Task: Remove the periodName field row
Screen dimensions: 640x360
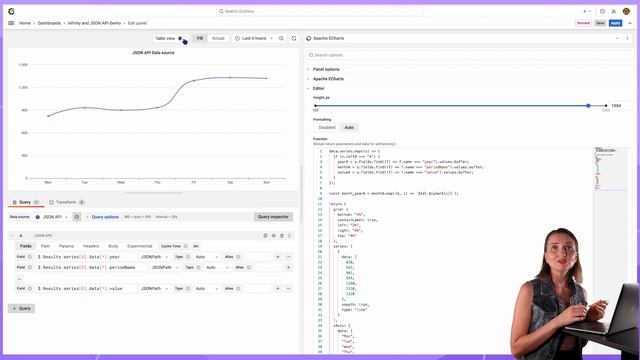Action: tap(19, 278)
